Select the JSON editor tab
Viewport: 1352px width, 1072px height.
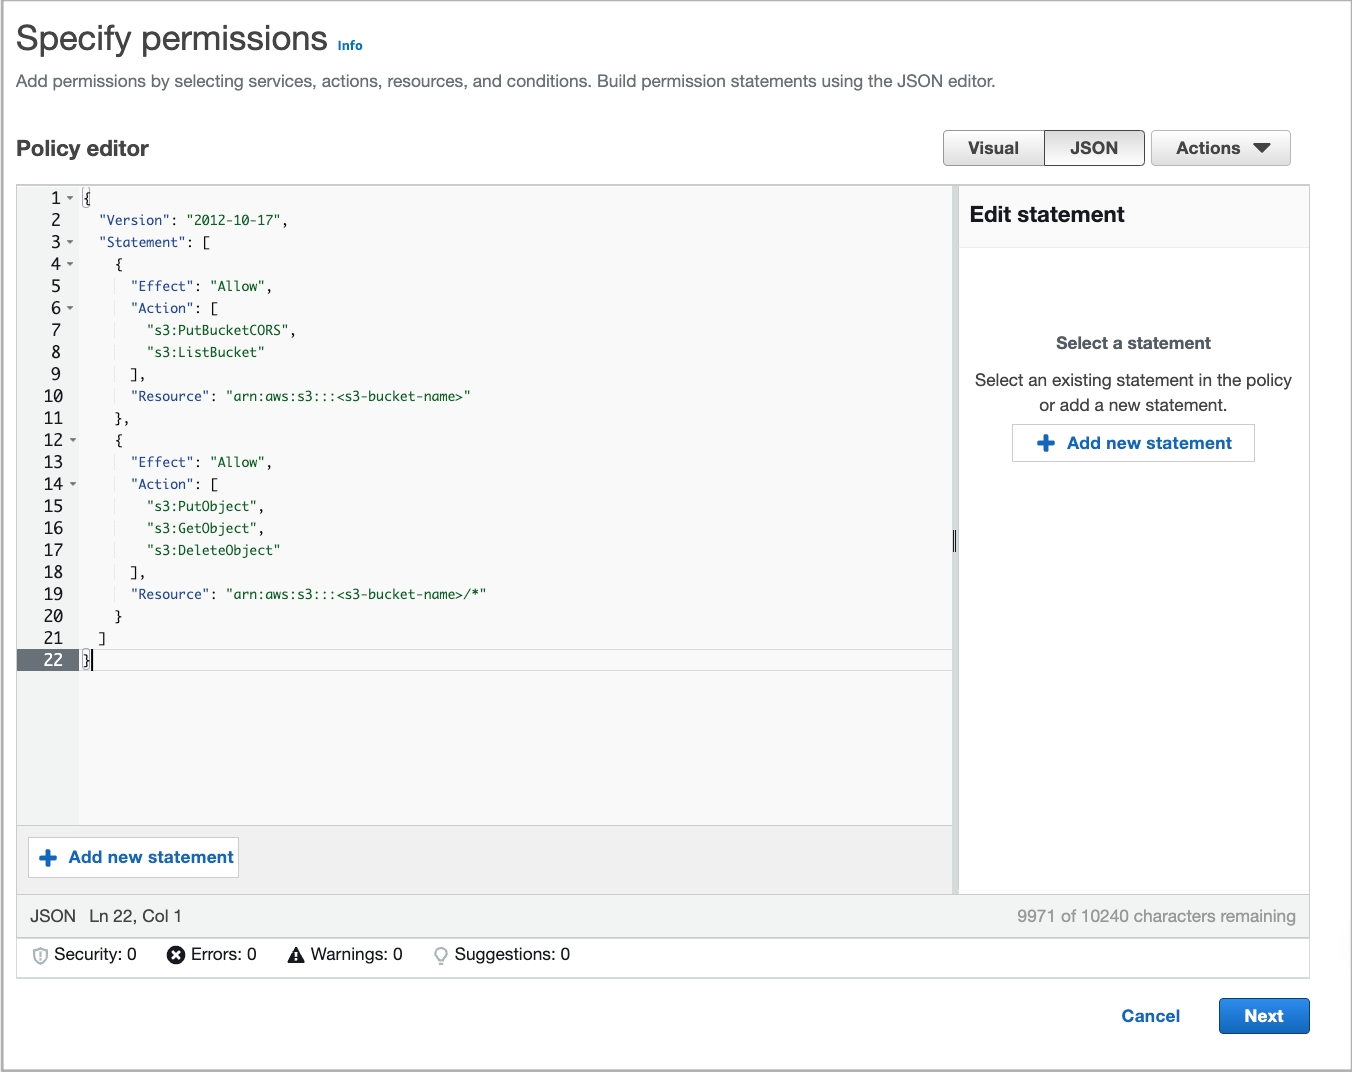(1093, 147)
